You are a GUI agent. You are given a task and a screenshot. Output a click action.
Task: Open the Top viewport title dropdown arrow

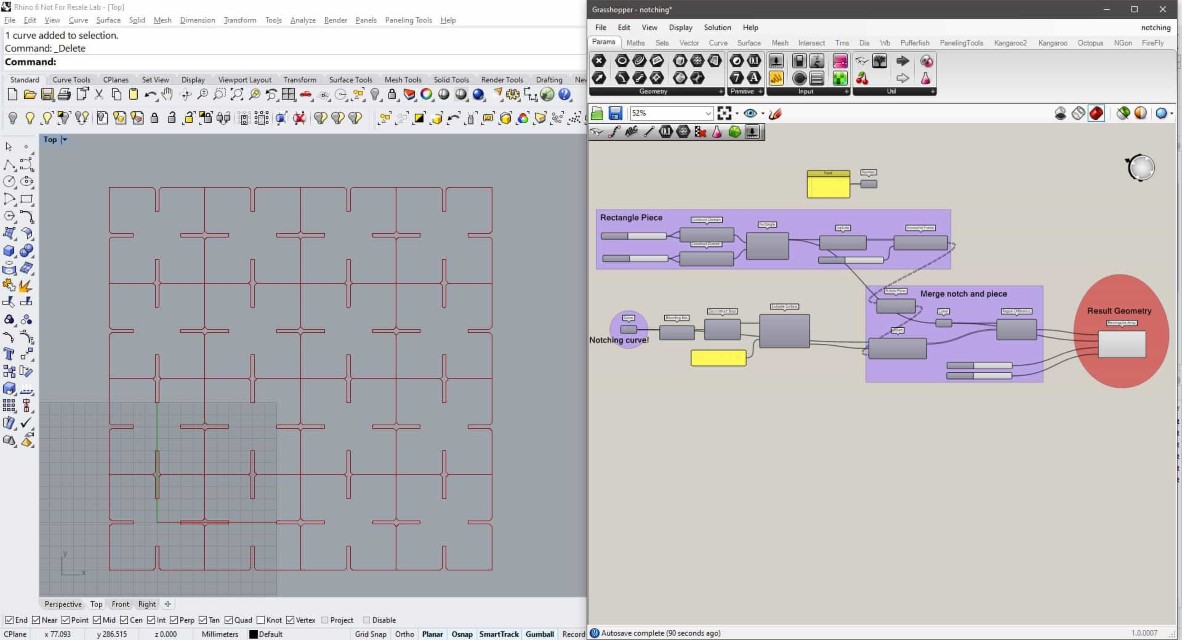tap(64, 139)
